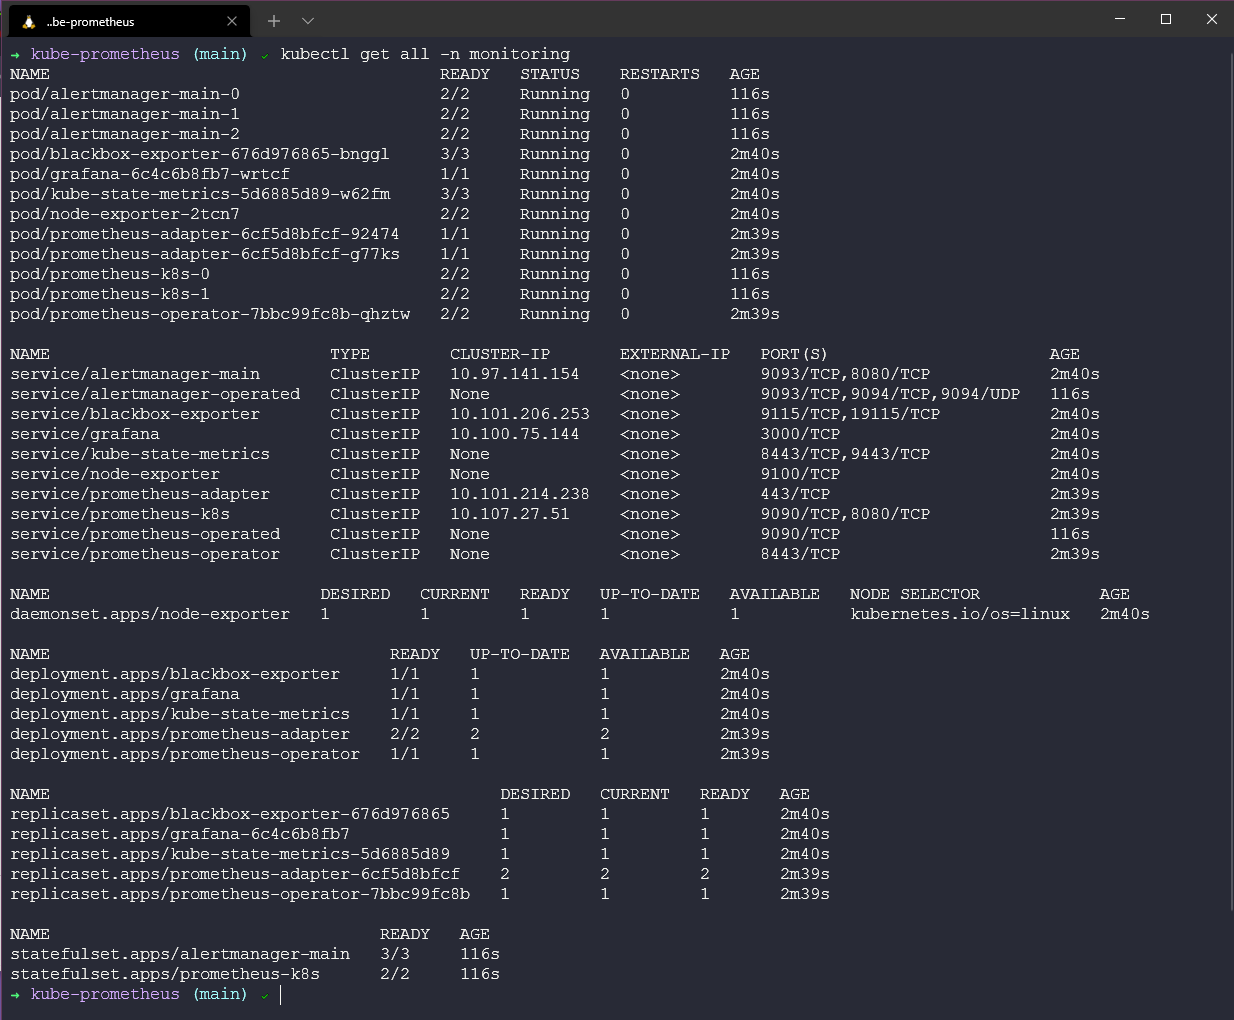Image resolution: width=1234 pixels, height=1020 pixels.
Task: Click replicaset.apps/grafana-6c4c6b8fb7 text
Action: 180,834
